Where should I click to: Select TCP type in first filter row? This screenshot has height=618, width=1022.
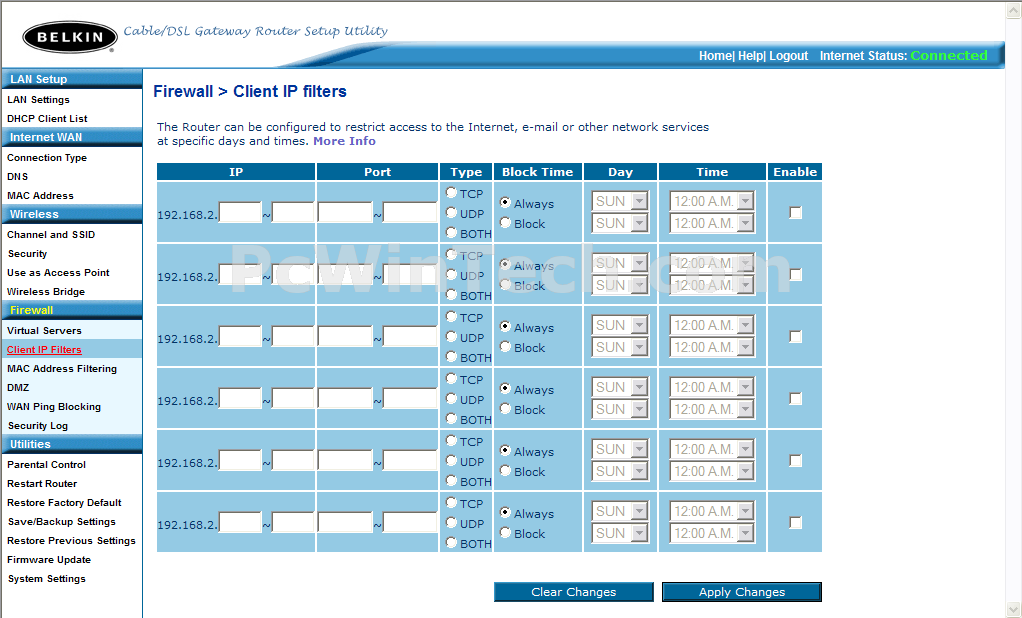coord(451,192)
